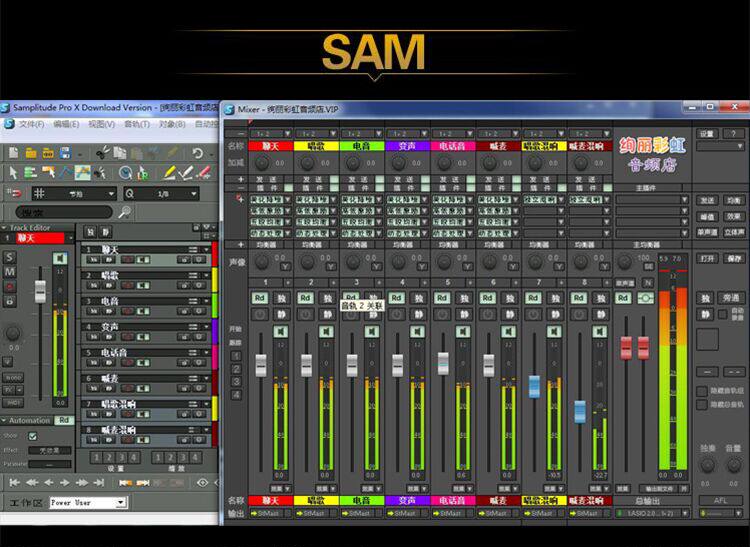Jump to the project start via the transport arrow

coord(14,482)
